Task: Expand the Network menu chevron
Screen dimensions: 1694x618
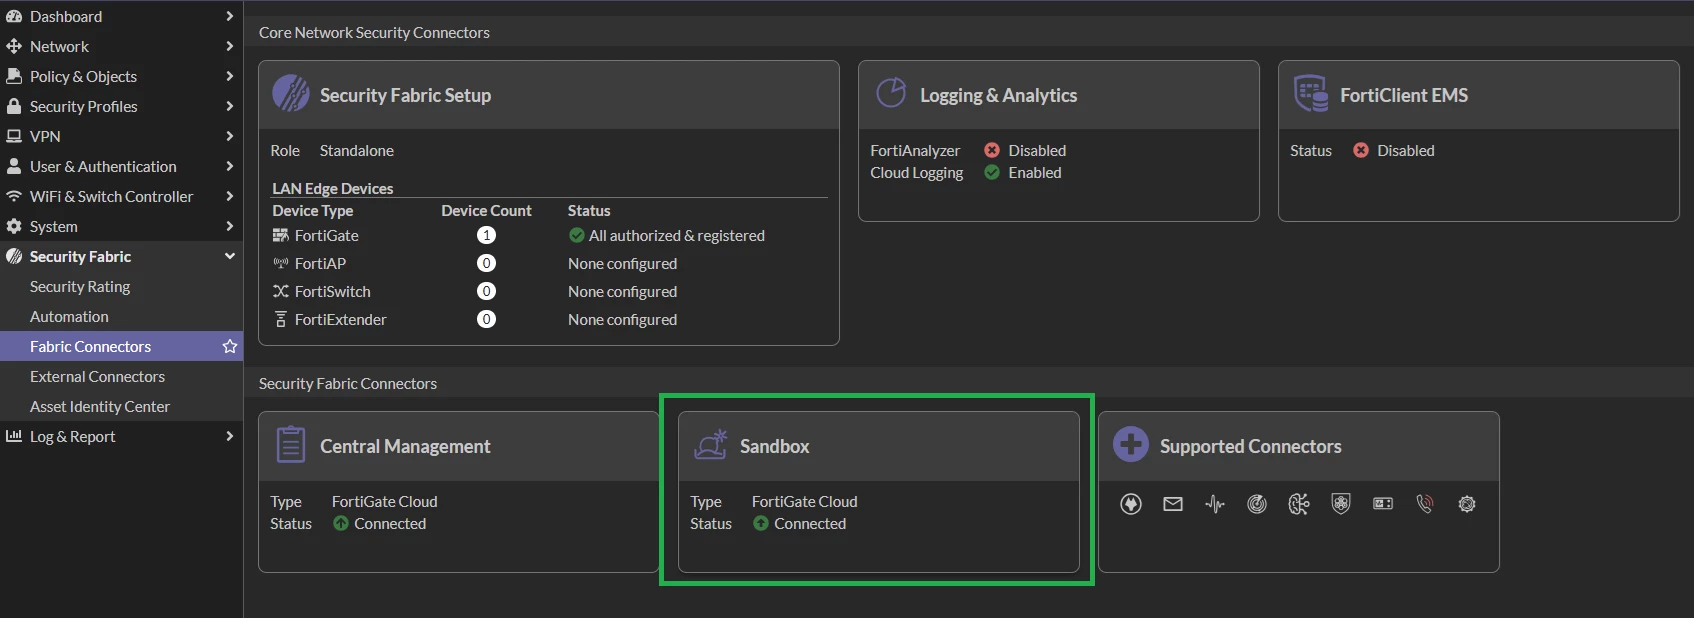Action: (230, 46)
